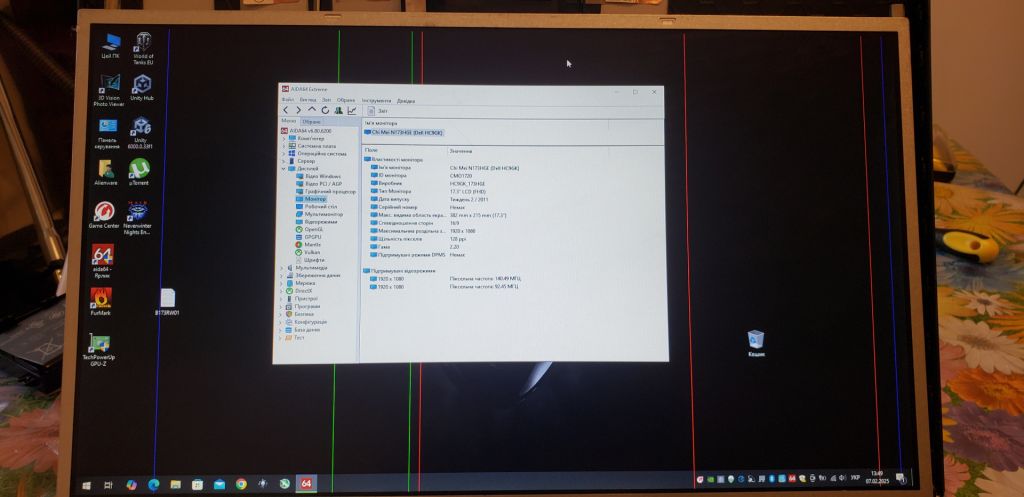1024x497 pixels.
Task: Open the Обране menu in menu bar
Action: point(346,100)
